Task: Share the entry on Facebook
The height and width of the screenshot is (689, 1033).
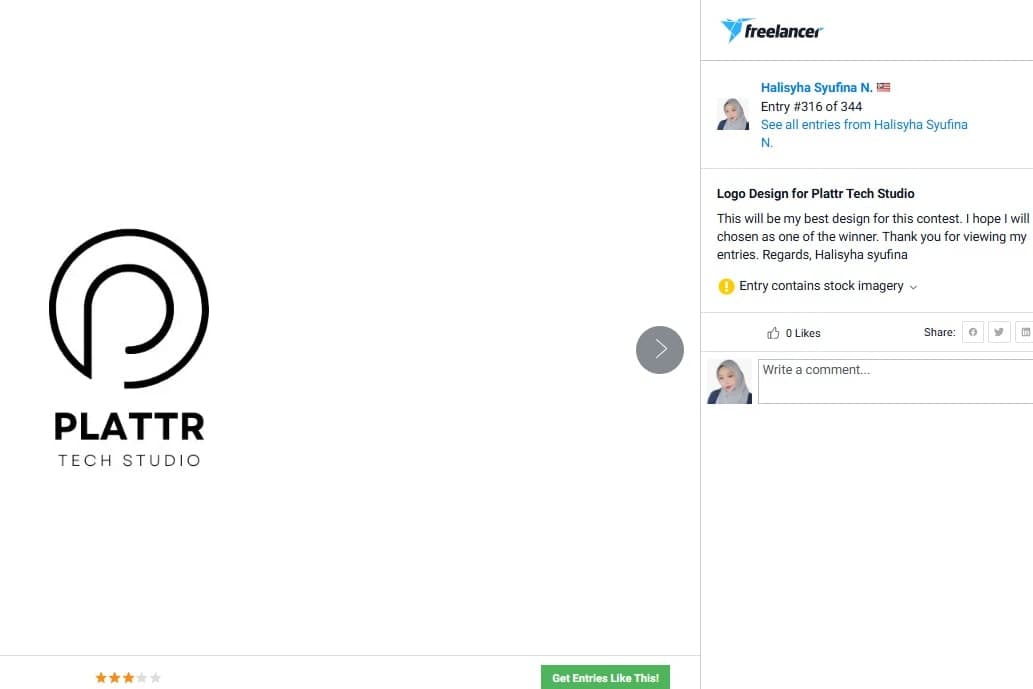Action: tap(972, 333)
